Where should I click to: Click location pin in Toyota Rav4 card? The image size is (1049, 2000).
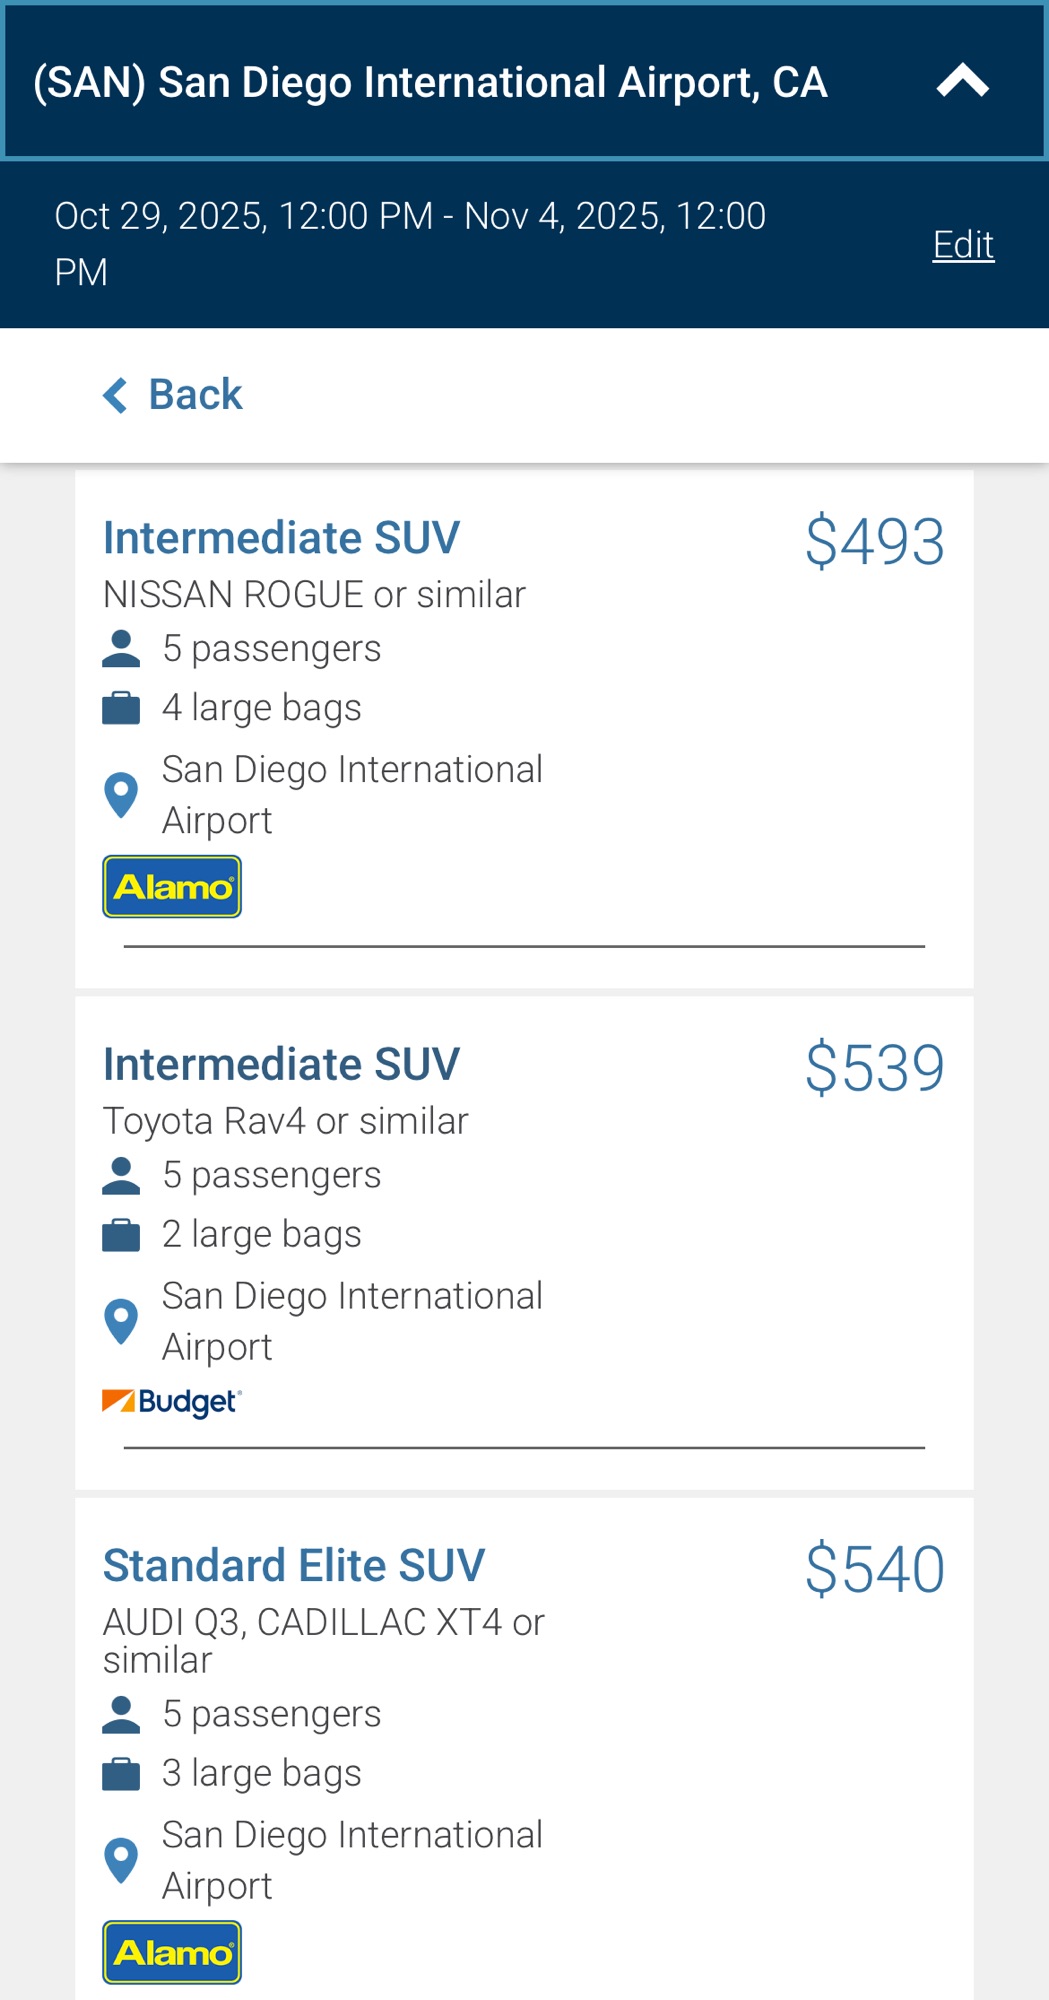121,1321
